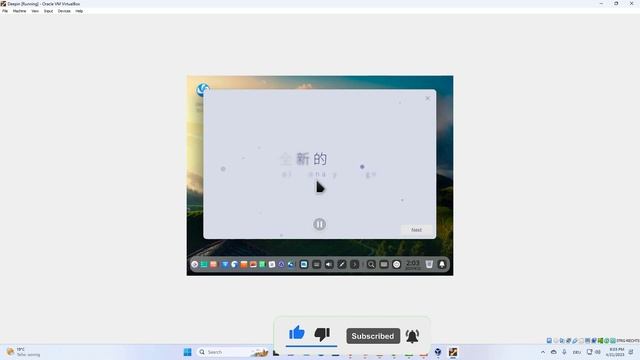This screenshot has width=640, height=360.
Task: Click the ENG language indicator in tray
Action: (576, 352)
